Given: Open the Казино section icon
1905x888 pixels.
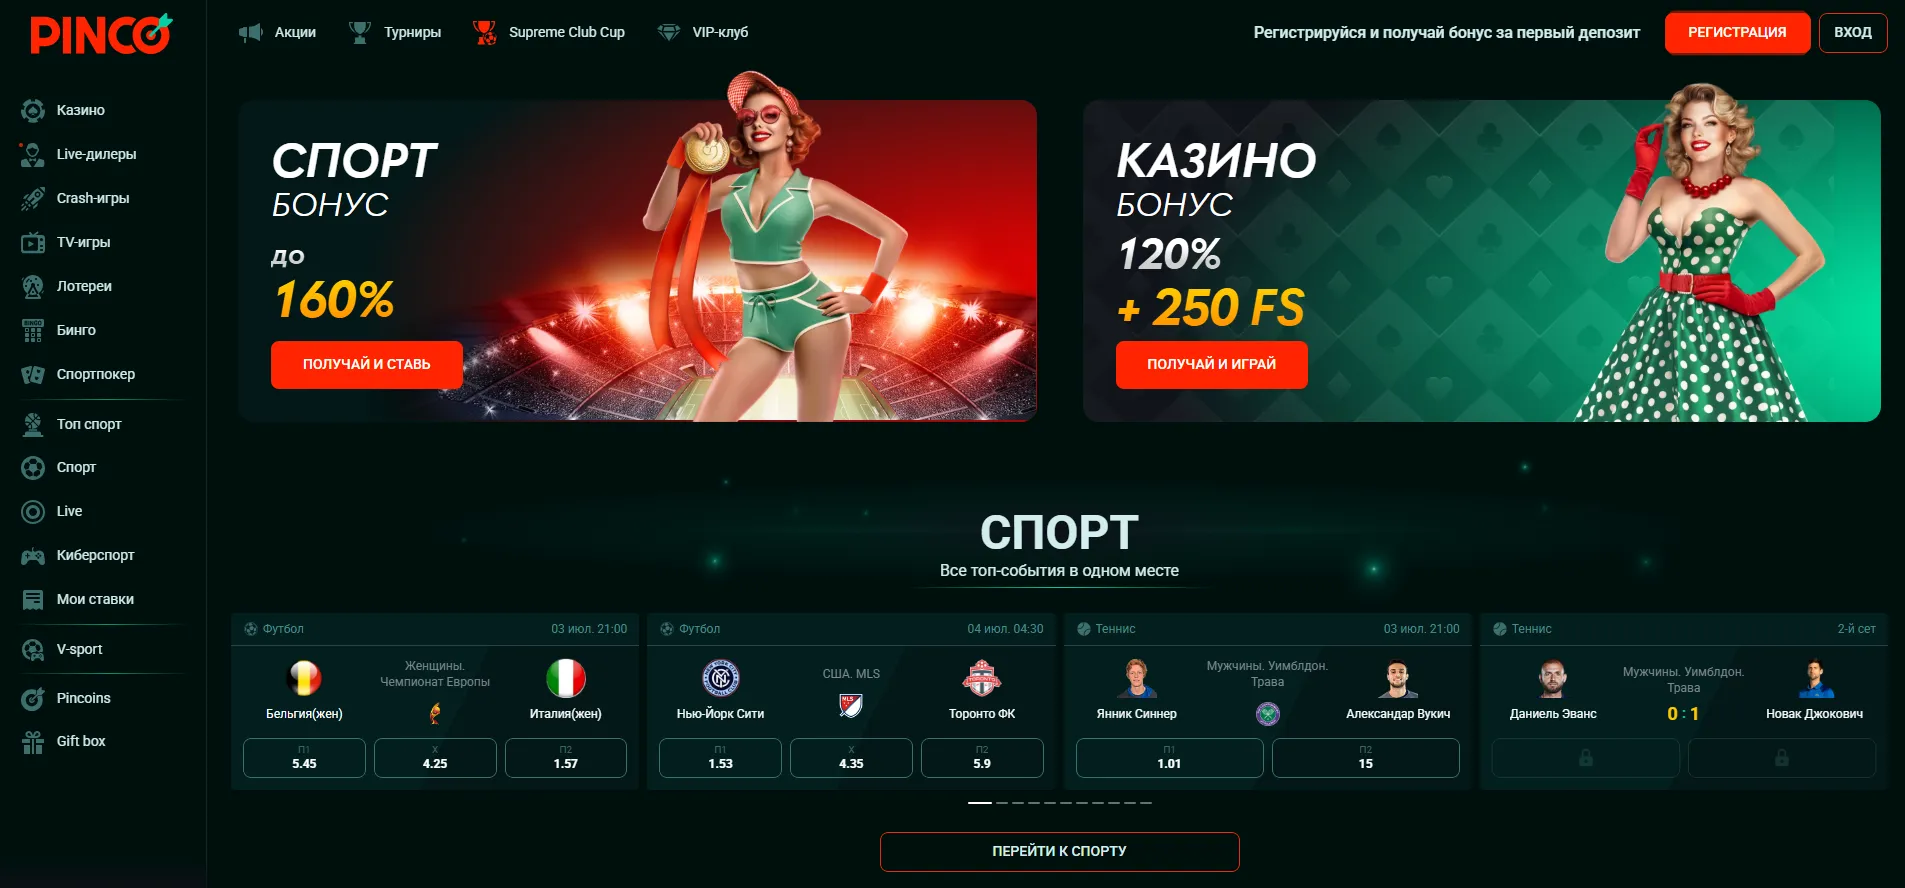Looking at the screenshot, I should pos(33,111).
